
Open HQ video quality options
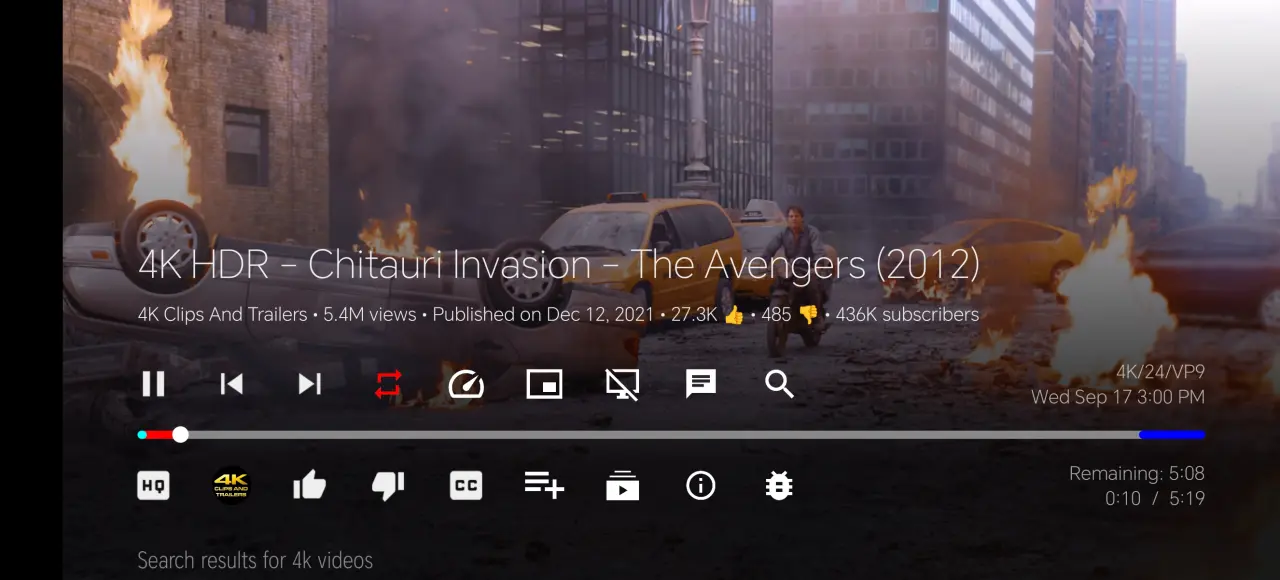coord(153,486)
